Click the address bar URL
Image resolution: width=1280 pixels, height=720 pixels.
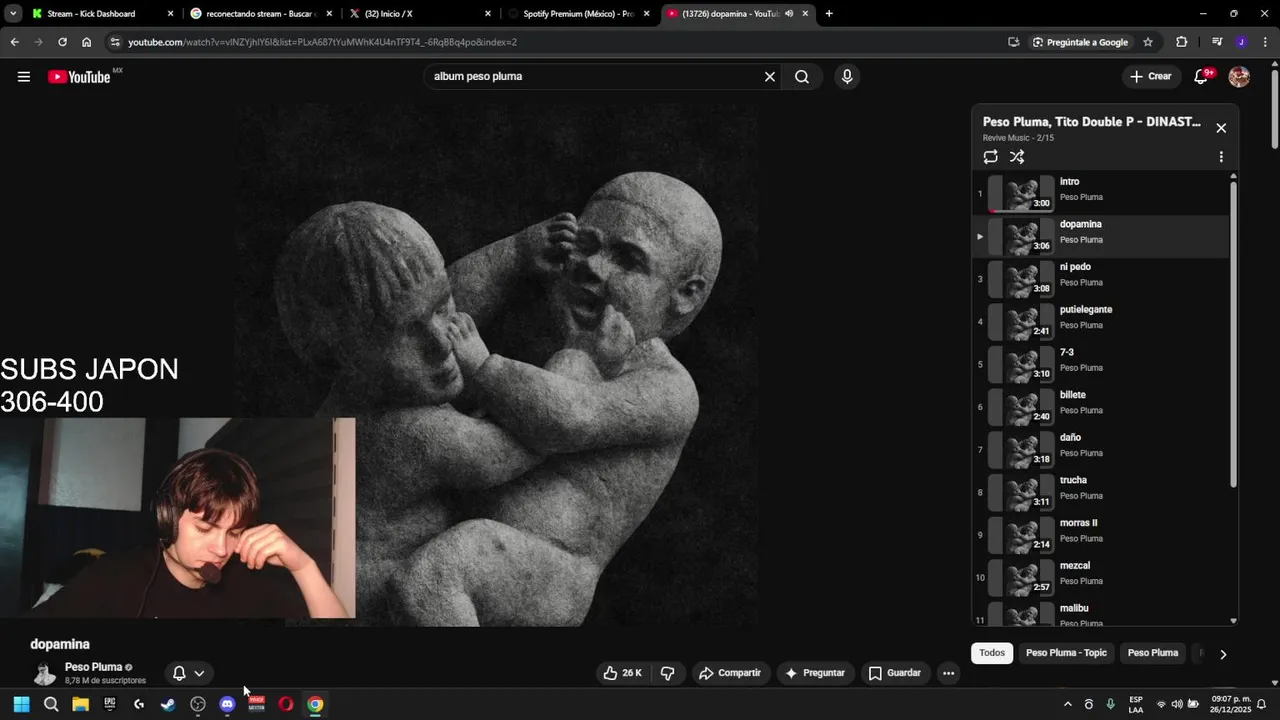point(323,42)
